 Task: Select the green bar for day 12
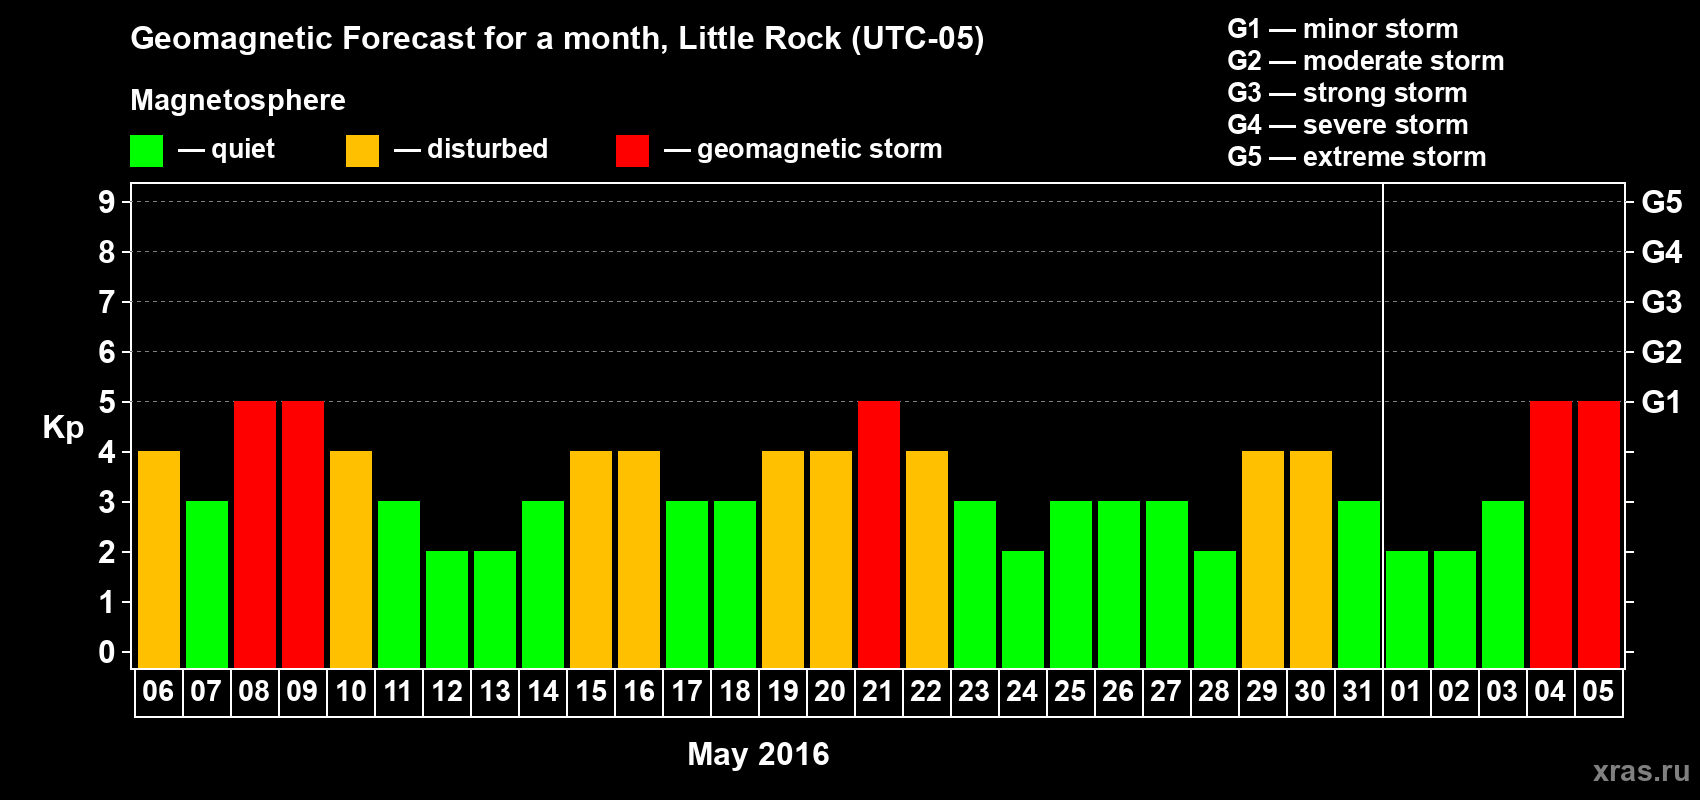point(447,610)
